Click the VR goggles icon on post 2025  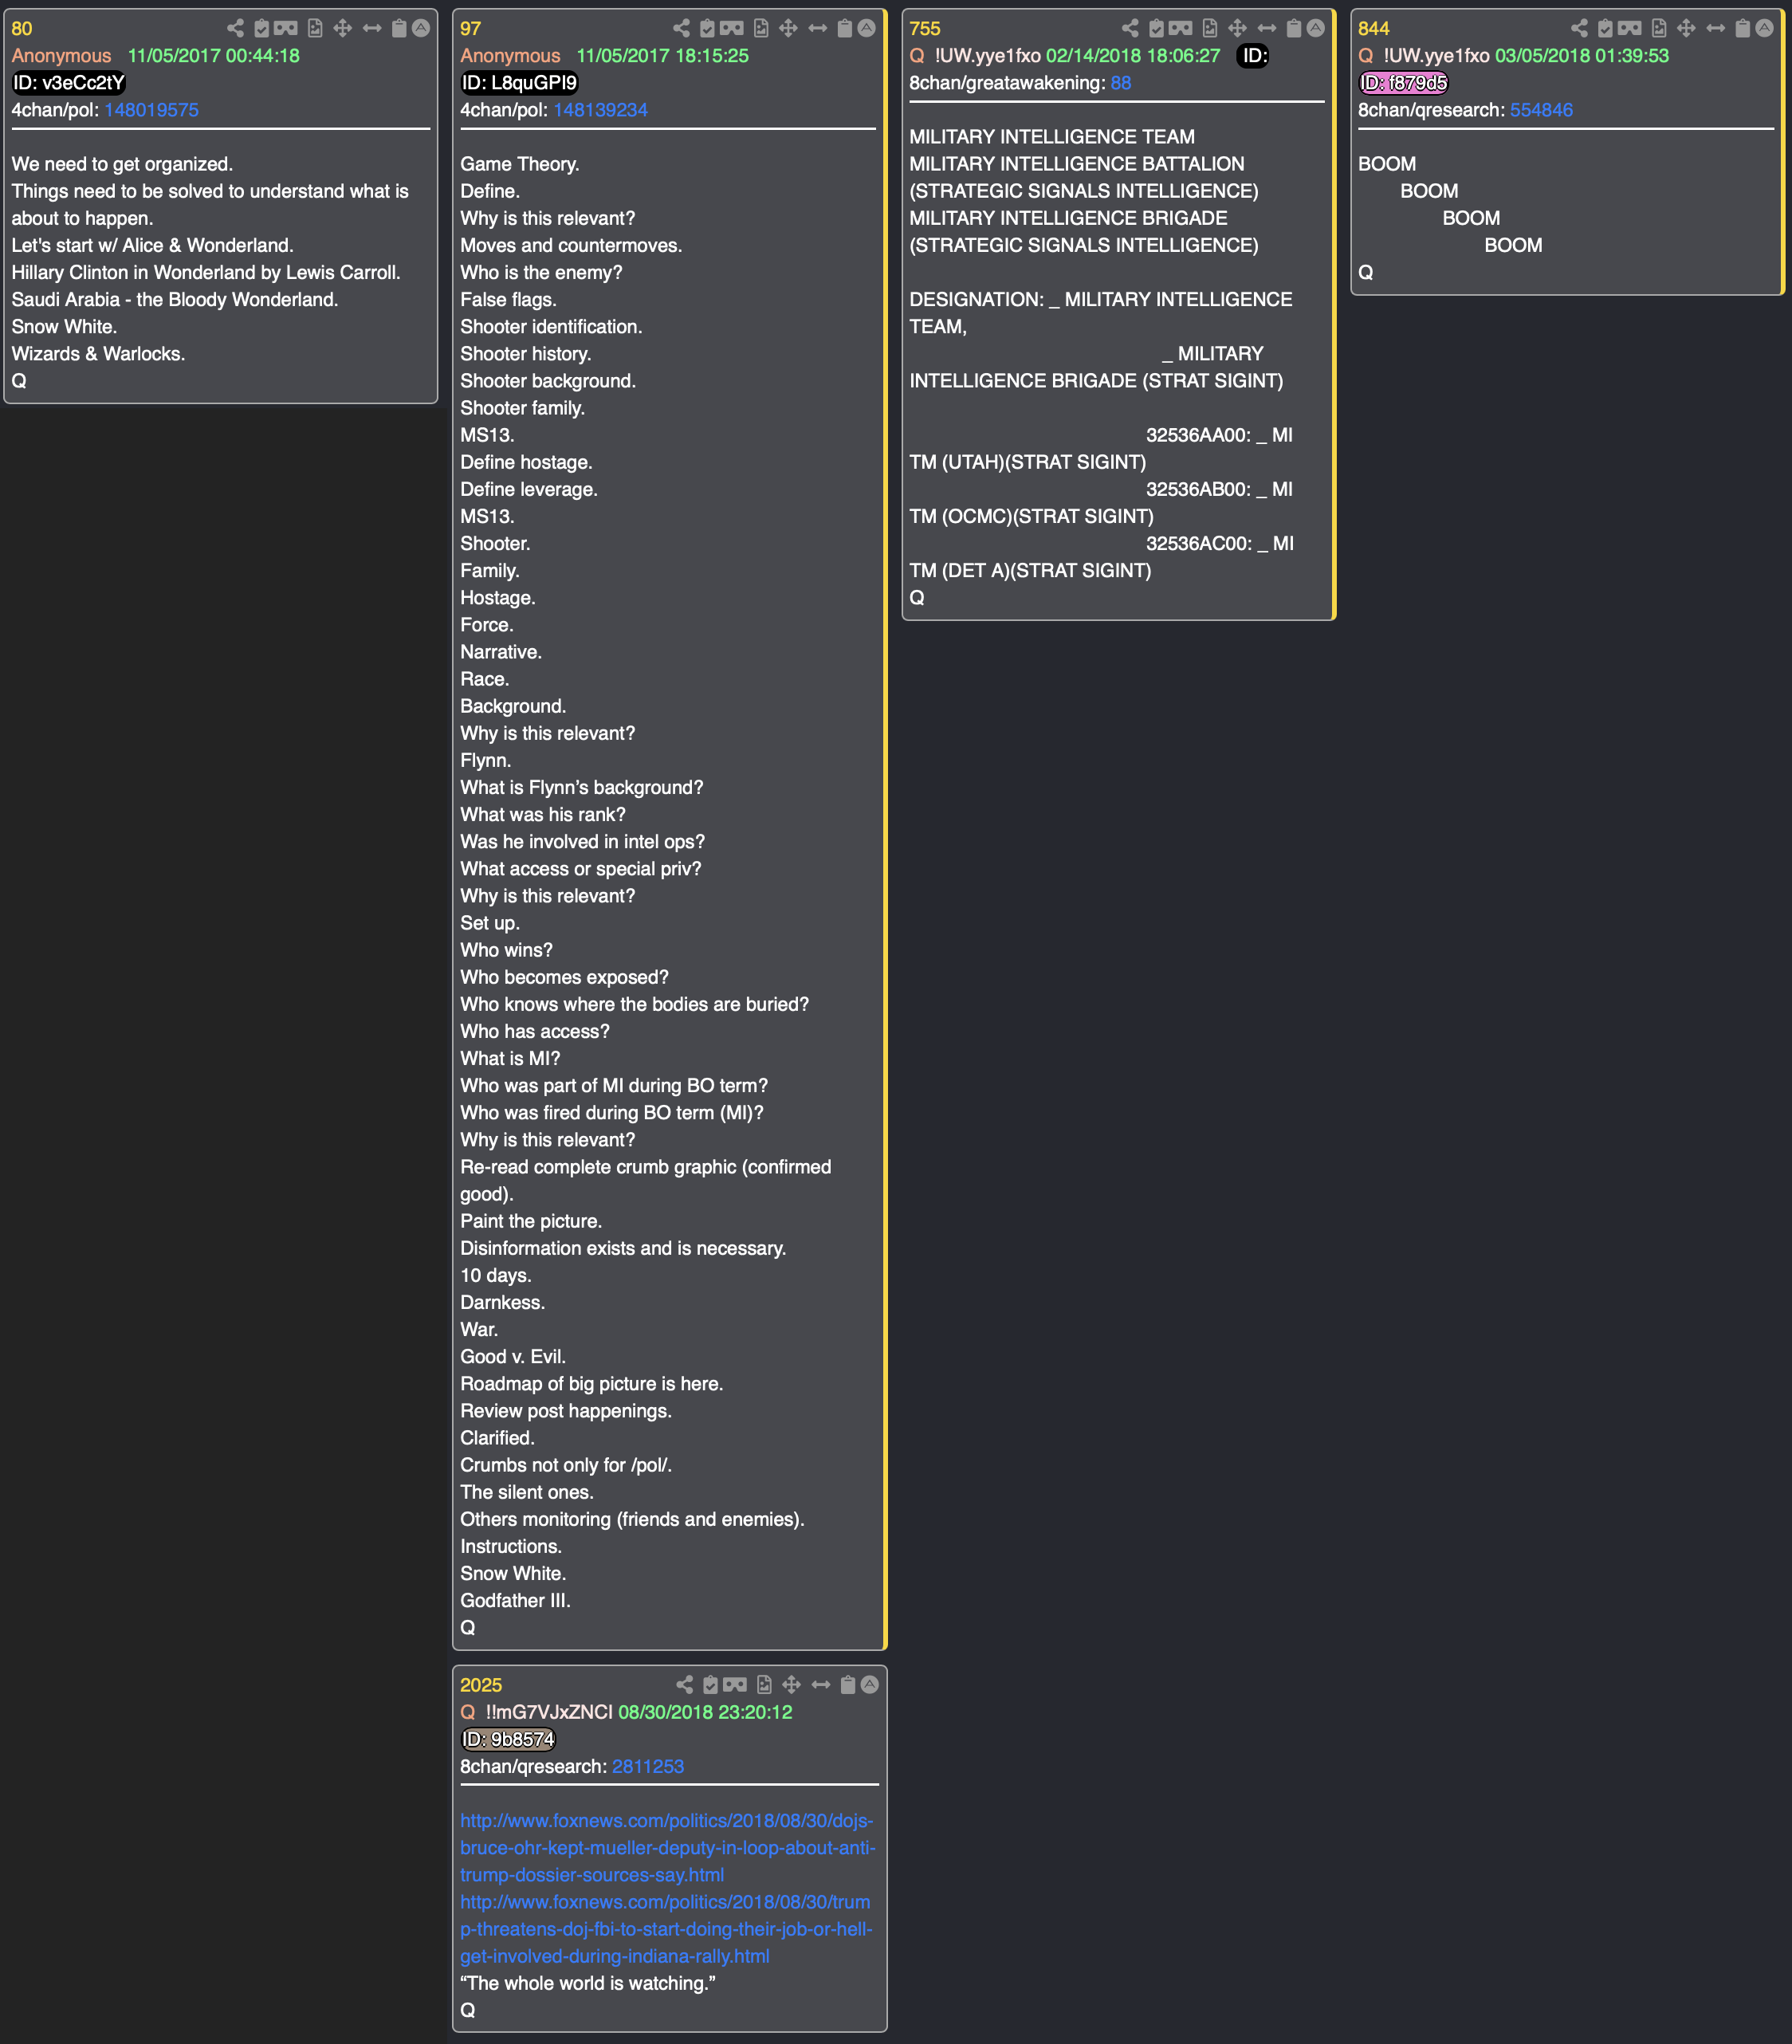735,1685
